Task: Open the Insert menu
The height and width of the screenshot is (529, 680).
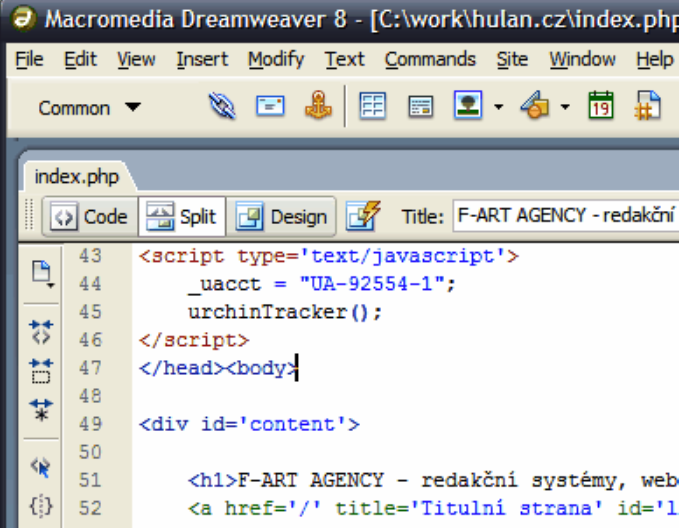Action: (x=202, y=59)
